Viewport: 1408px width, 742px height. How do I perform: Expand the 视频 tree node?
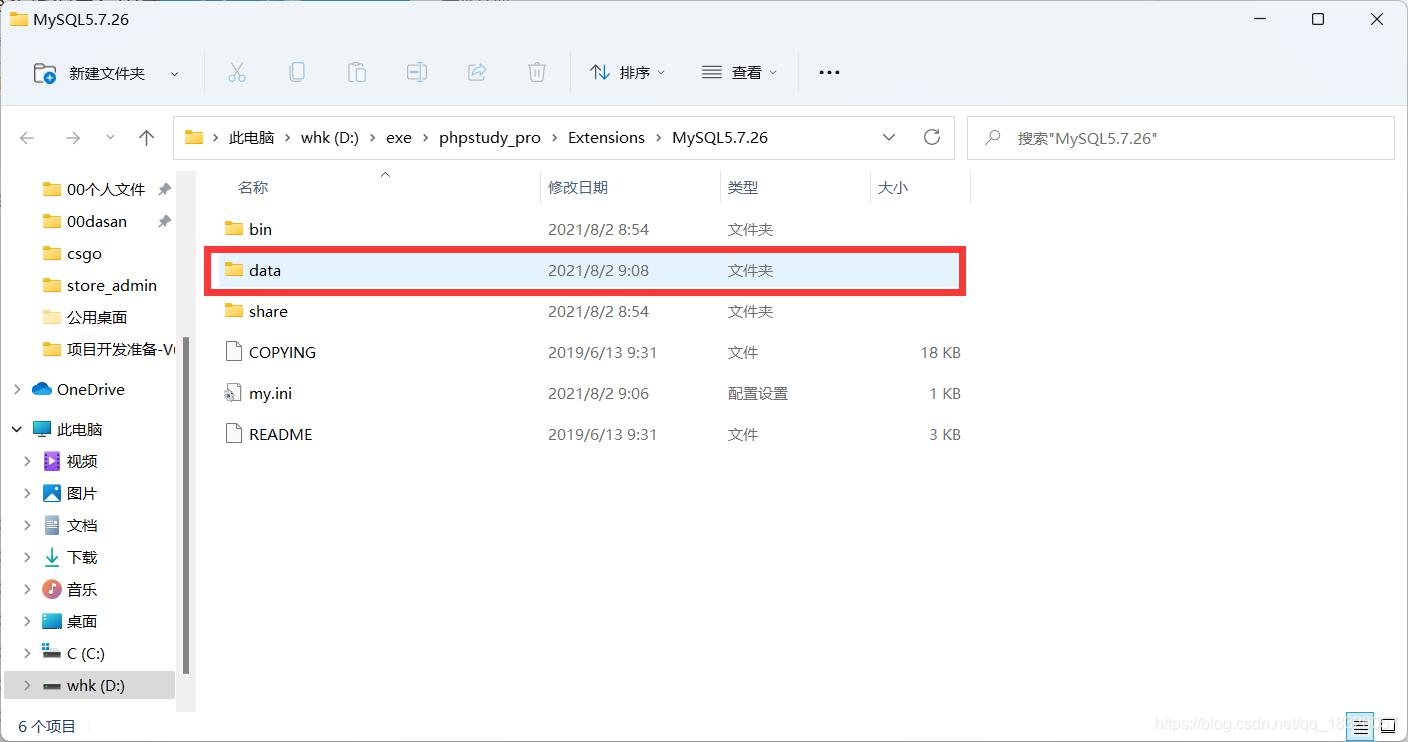27,461
